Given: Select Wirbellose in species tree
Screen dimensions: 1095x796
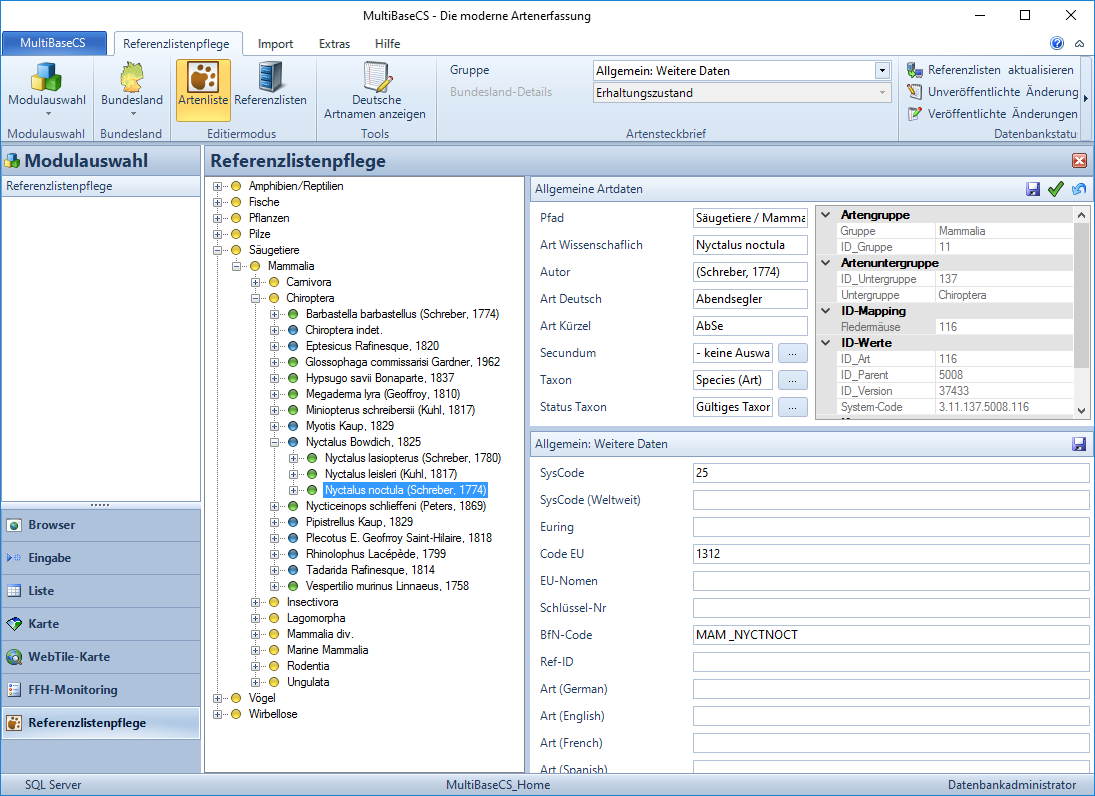Looking at the screenshot, I should tap(273, 714).
